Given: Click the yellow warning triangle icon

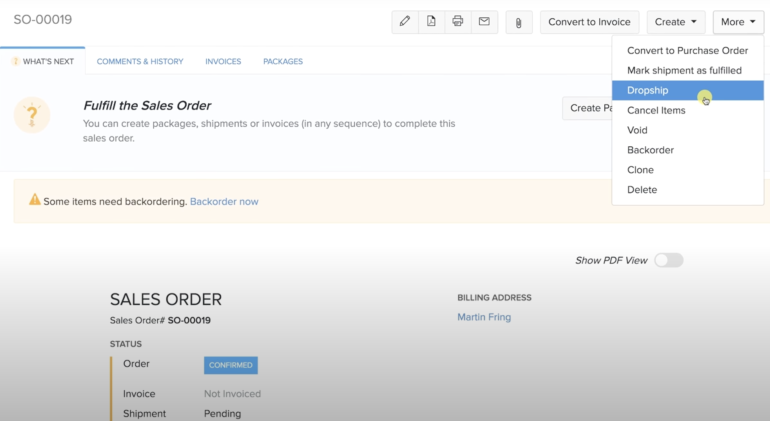Looking at the screenshot, I should 35,201.
